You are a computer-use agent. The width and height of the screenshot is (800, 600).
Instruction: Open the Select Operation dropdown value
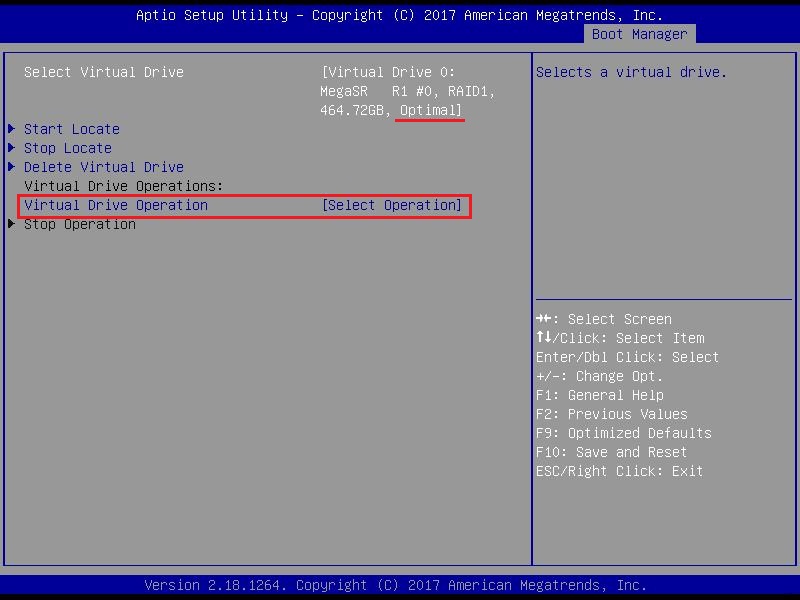coord(392,205)
